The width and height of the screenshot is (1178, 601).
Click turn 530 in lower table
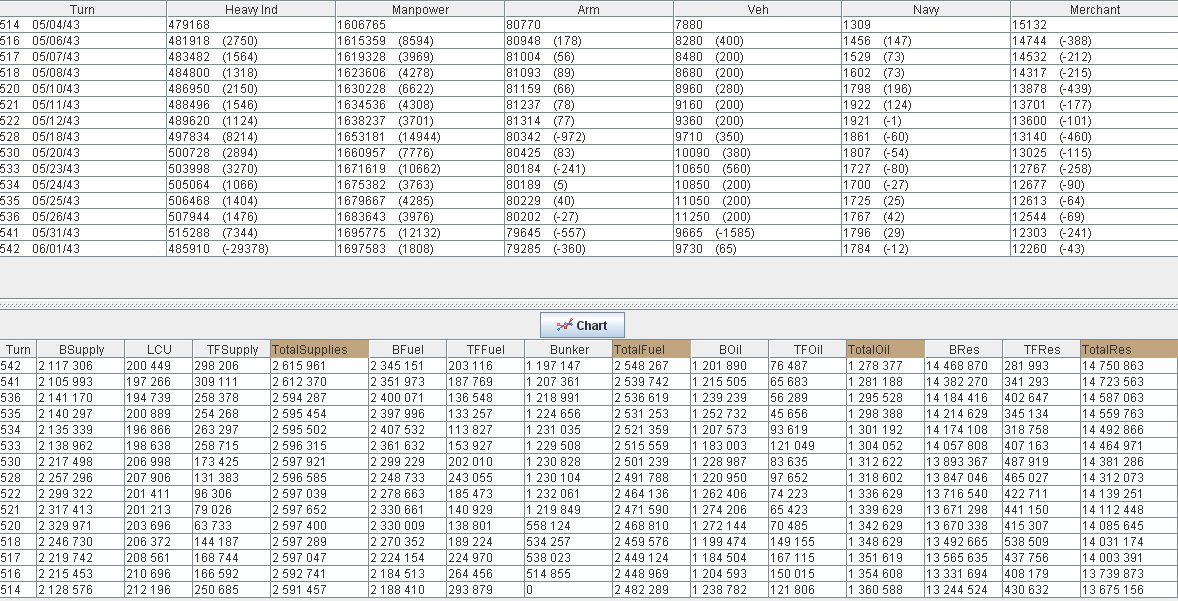pos(18,462)
